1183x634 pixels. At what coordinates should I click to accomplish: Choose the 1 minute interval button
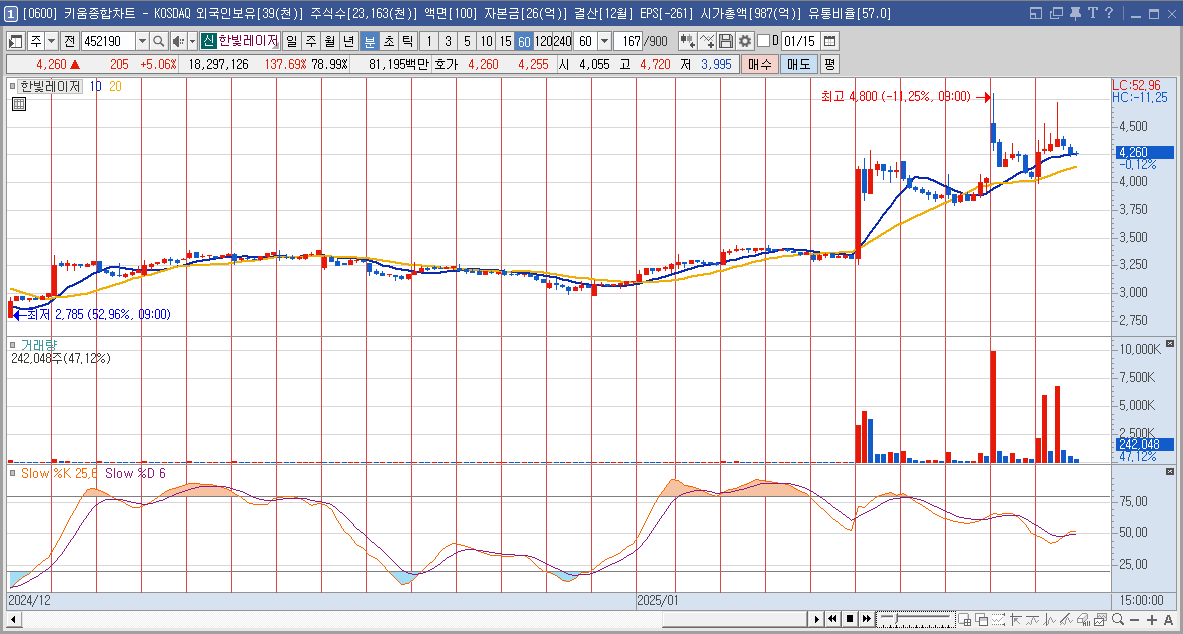(429, 41)
